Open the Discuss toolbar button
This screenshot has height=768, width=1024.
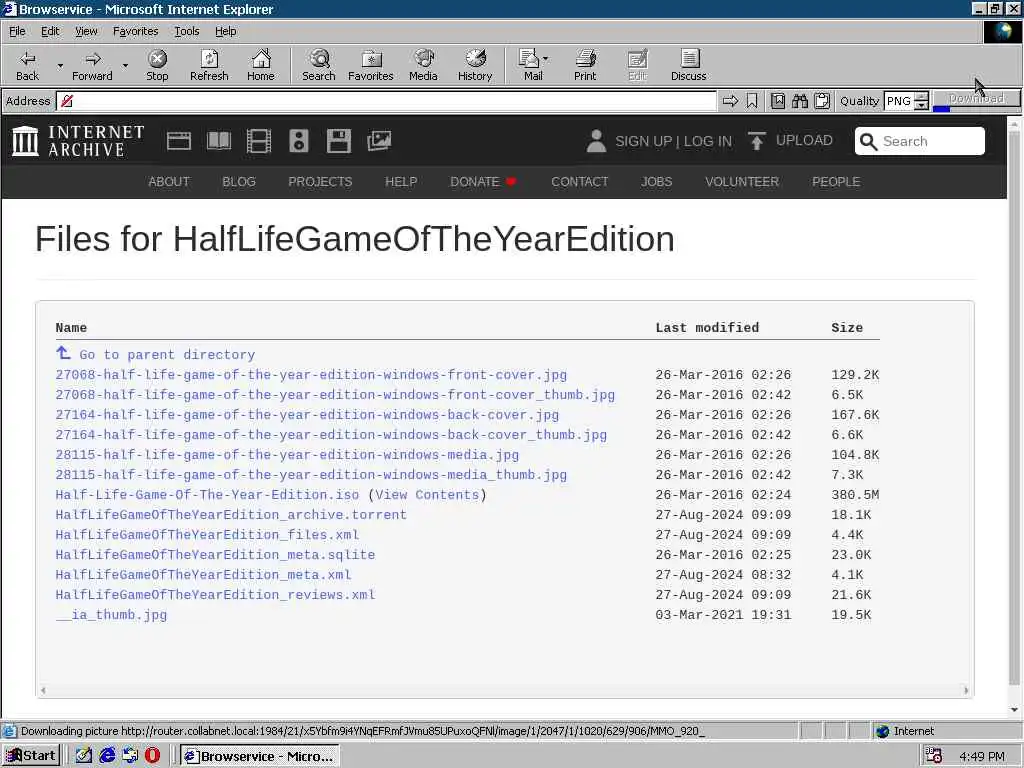[688, 65]
